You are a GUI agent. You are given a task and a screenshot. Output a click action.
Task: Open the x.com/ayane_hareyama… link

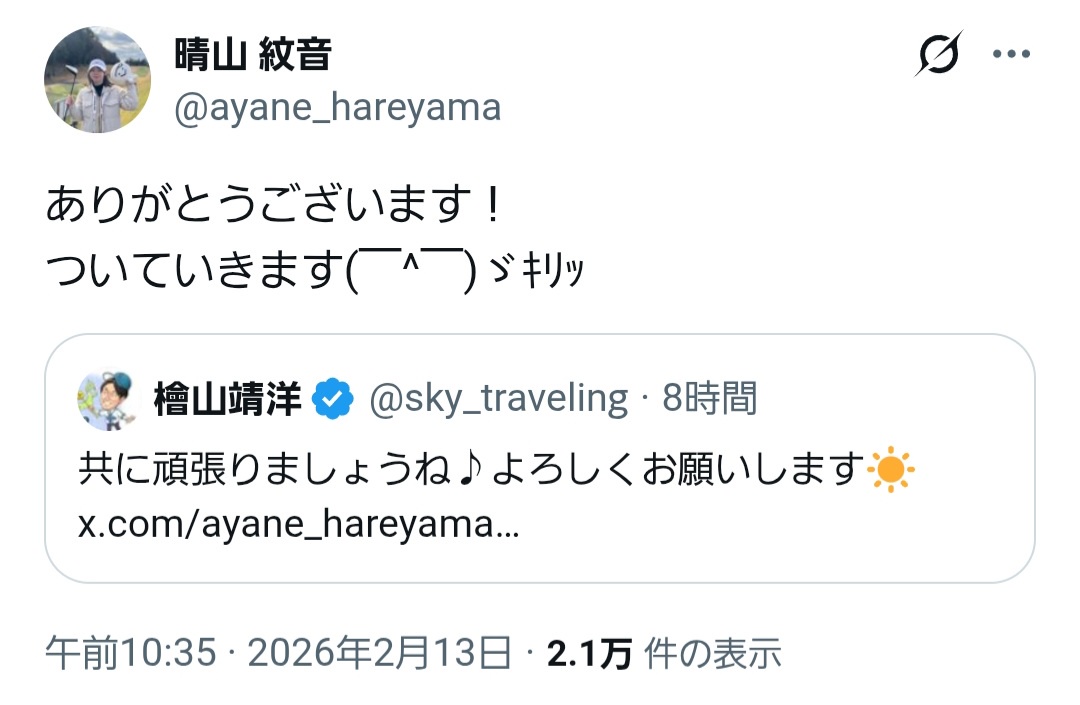298,525
